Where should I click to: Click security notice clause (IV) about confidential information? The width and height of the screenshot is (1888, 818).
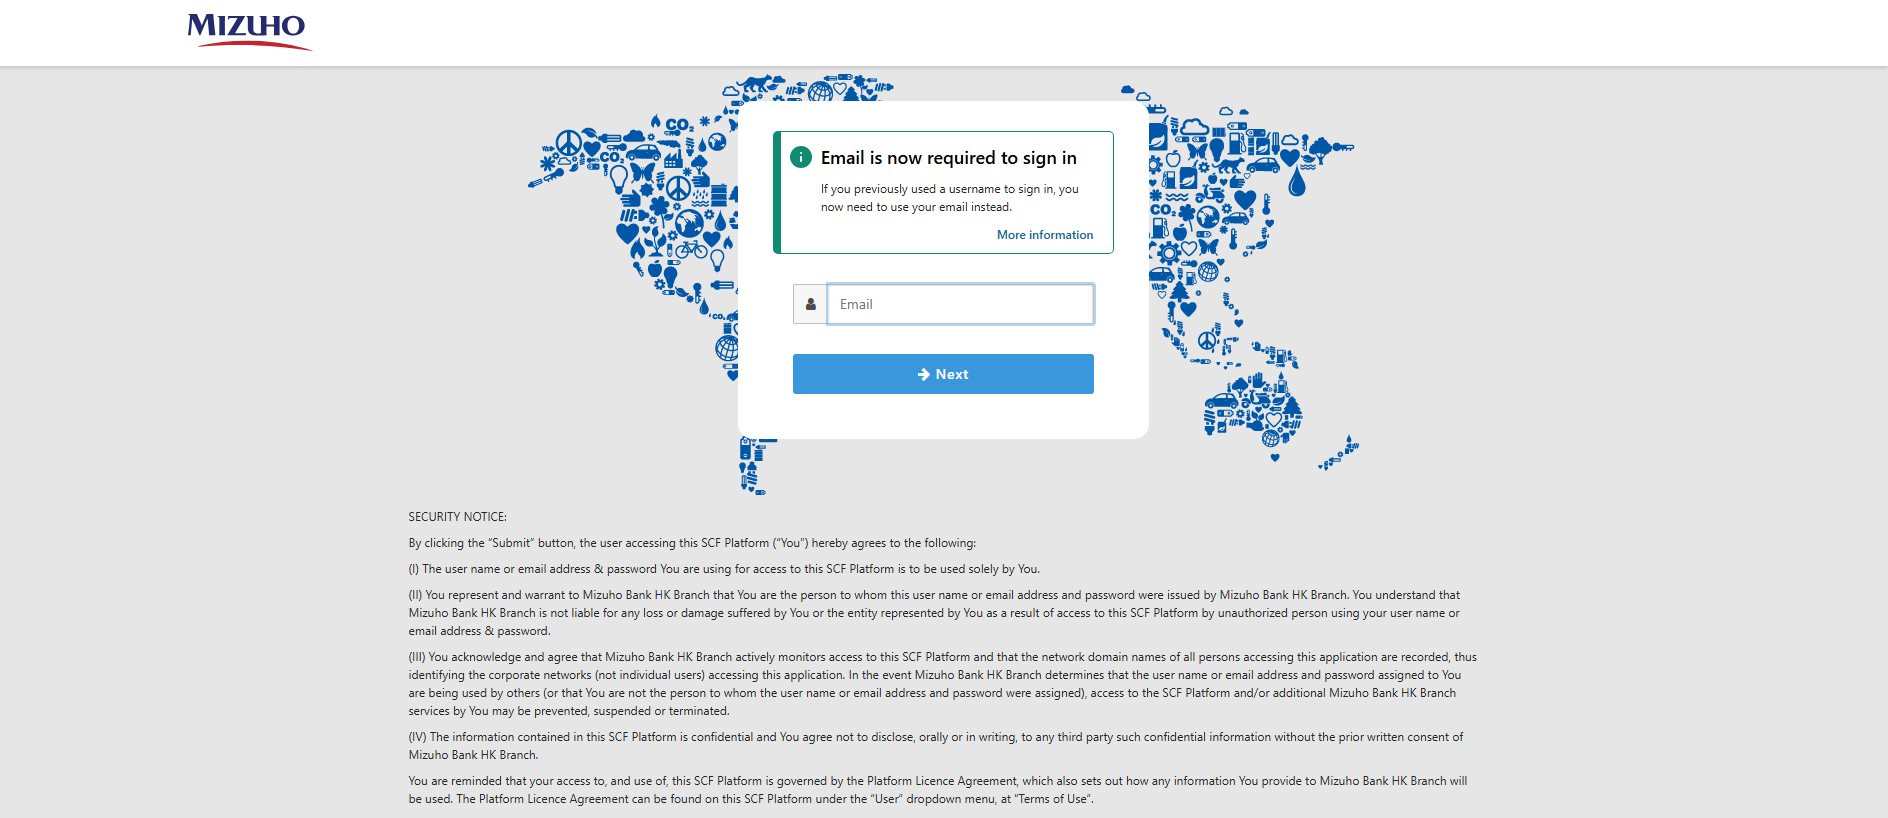pos(936,746)
